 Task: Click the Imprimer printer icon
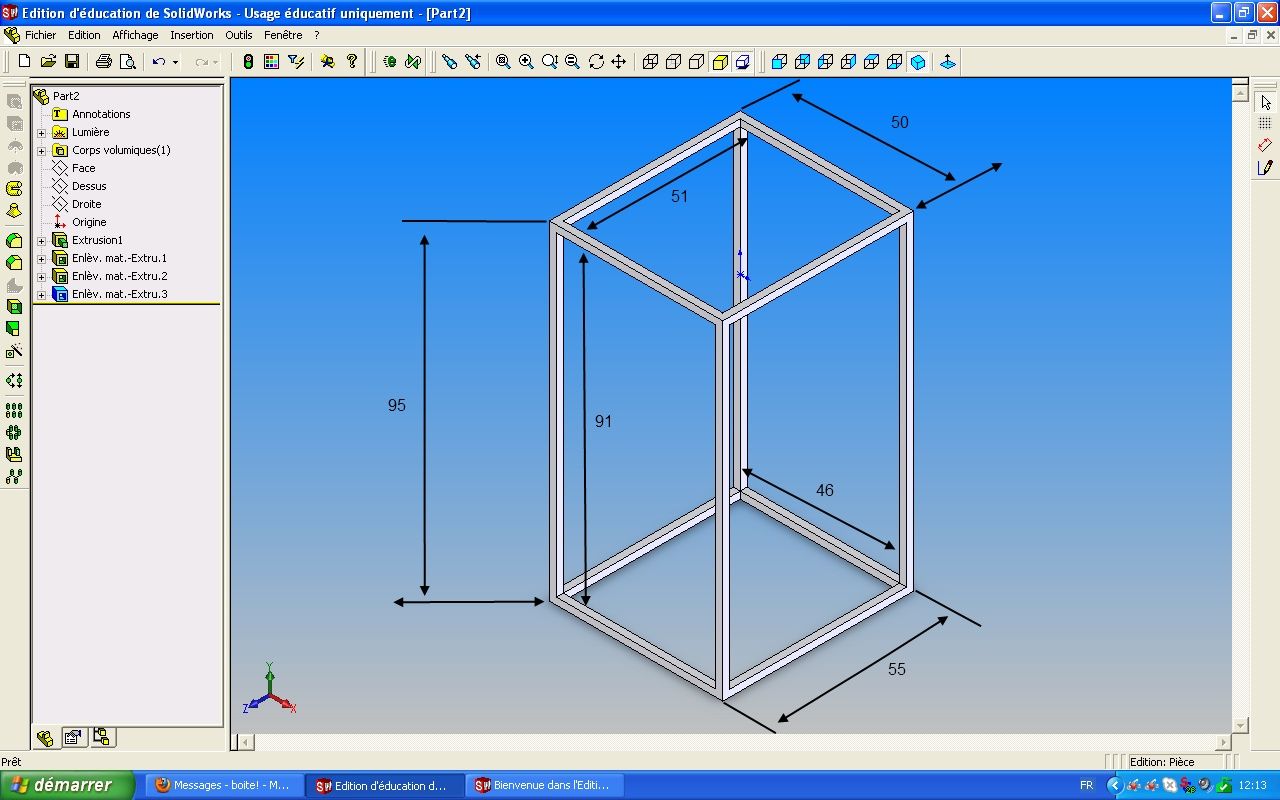click(x=103, y=61)
